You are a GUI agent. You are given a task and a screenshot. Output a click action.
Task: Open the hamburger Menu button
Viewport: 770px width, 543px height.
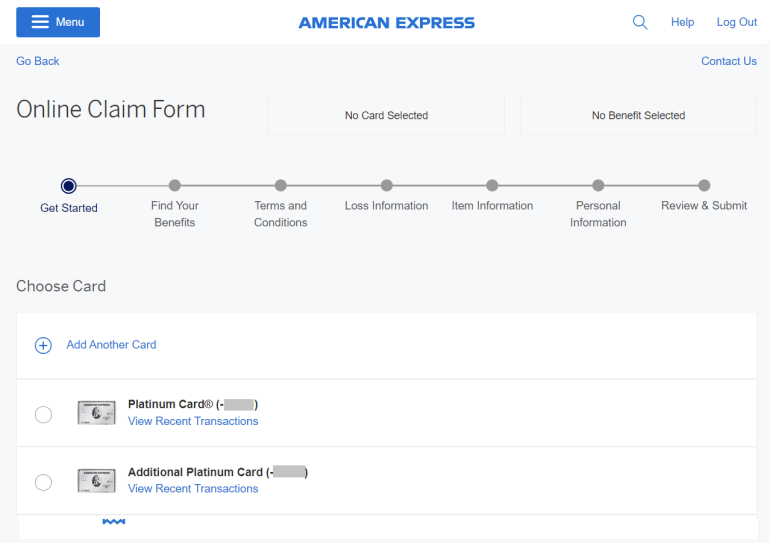pyautogui.click(x=58, y=22)
